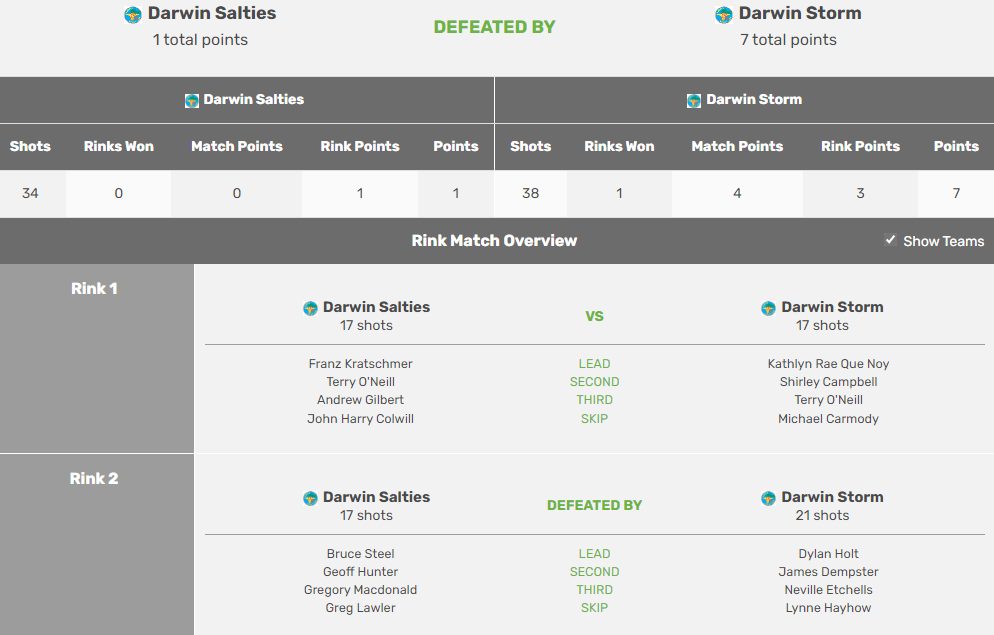Click the Darwin Salties logo in the top header
The image size is (994, 635).
coord(132,14)
